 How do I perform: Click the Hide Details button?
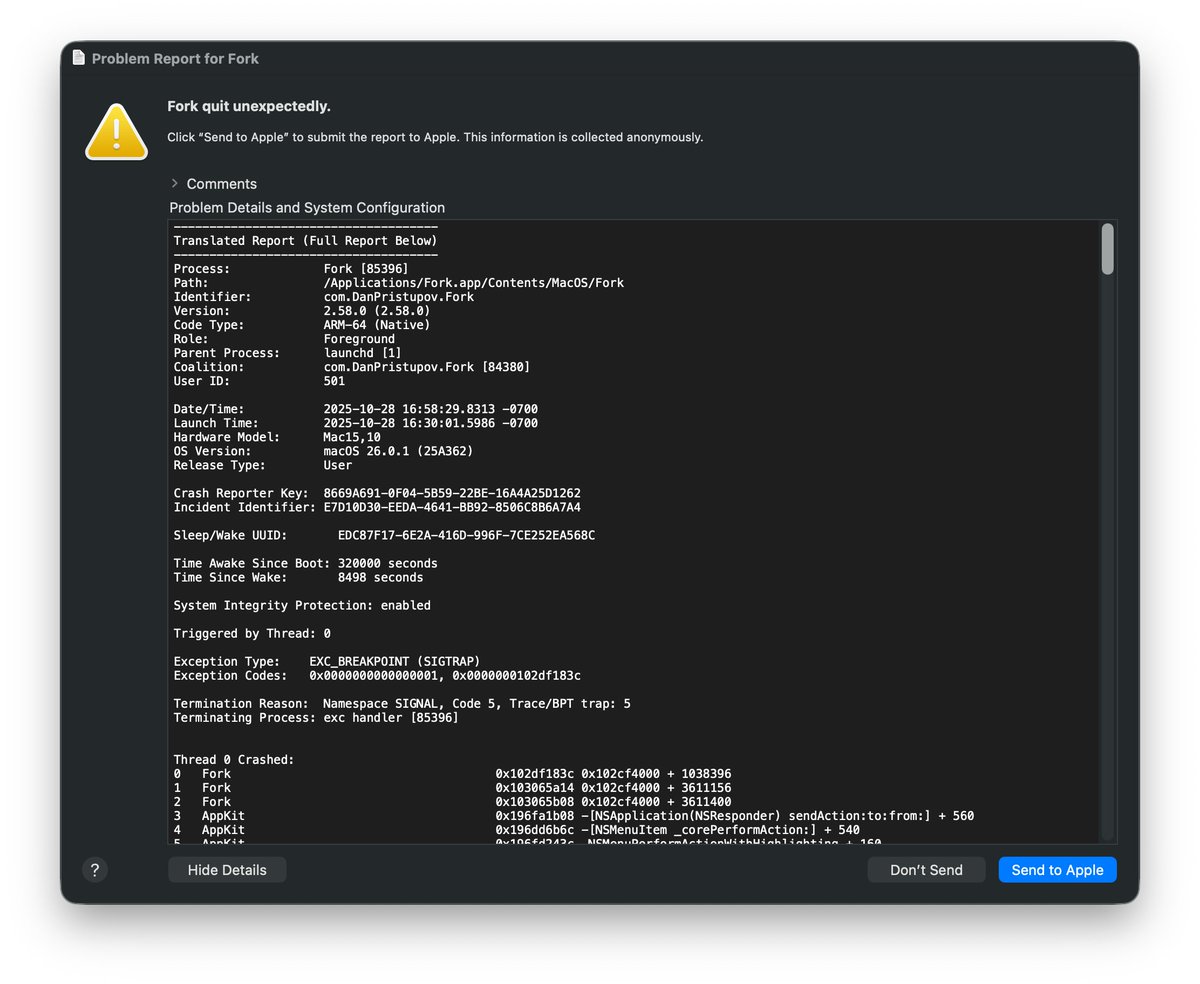(227, 870)
